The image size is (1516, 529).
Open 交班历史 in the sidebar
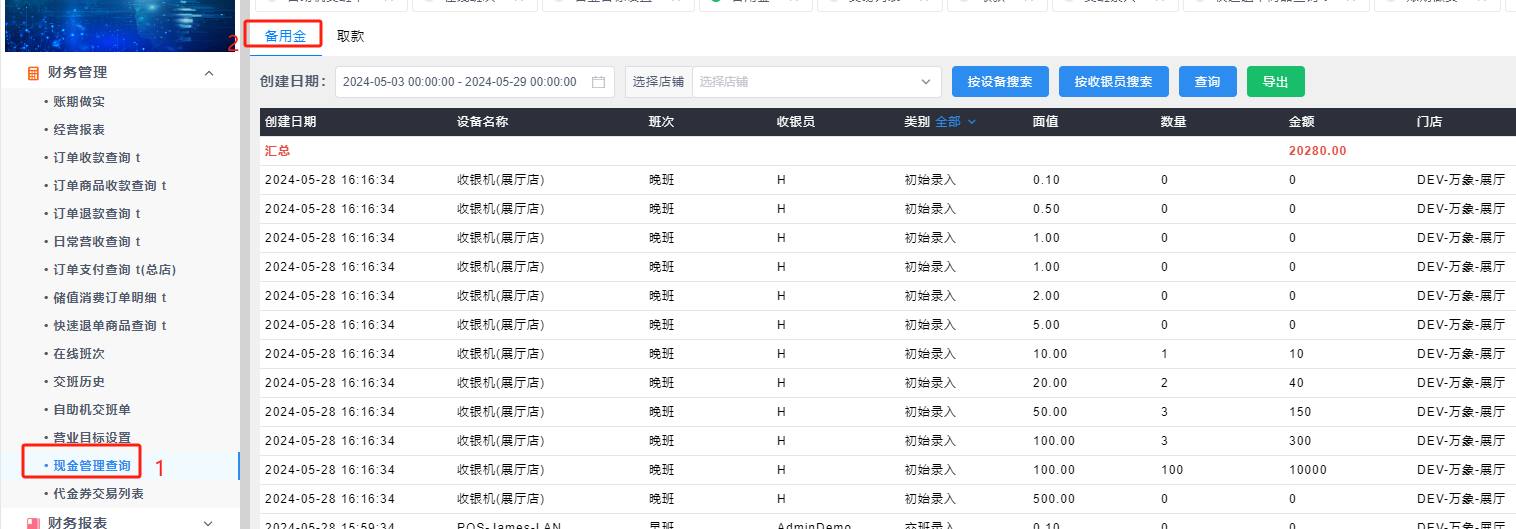point(79,382)
